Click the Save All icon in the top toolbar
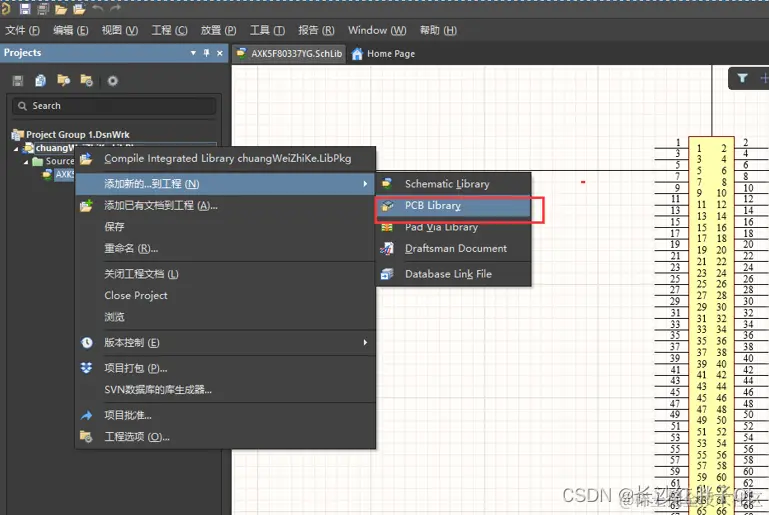 pos(43,8)
